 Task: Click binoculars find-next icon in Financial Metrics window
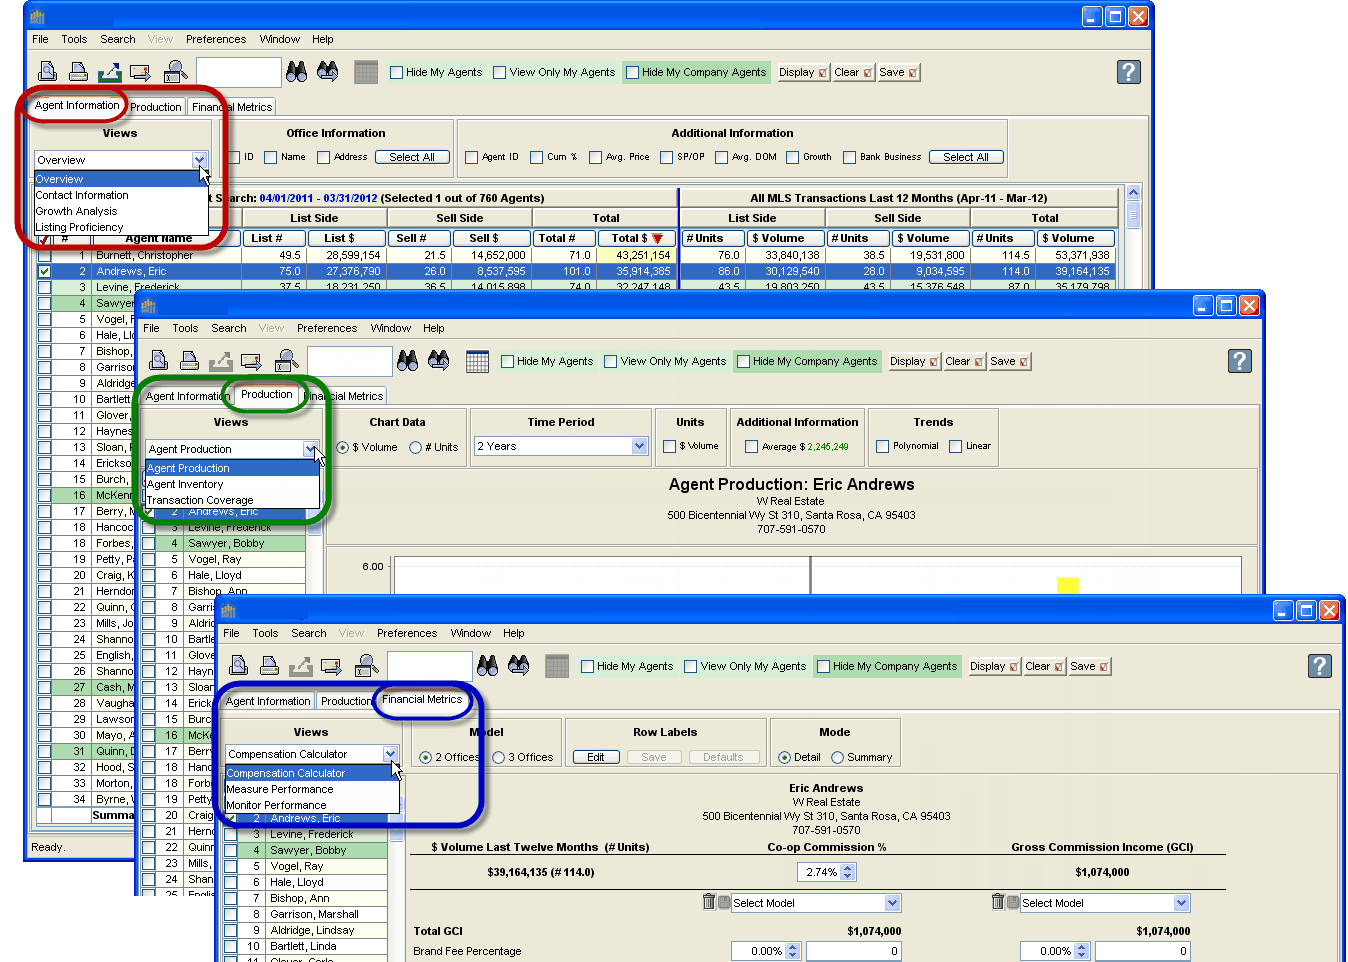[518, 665]
